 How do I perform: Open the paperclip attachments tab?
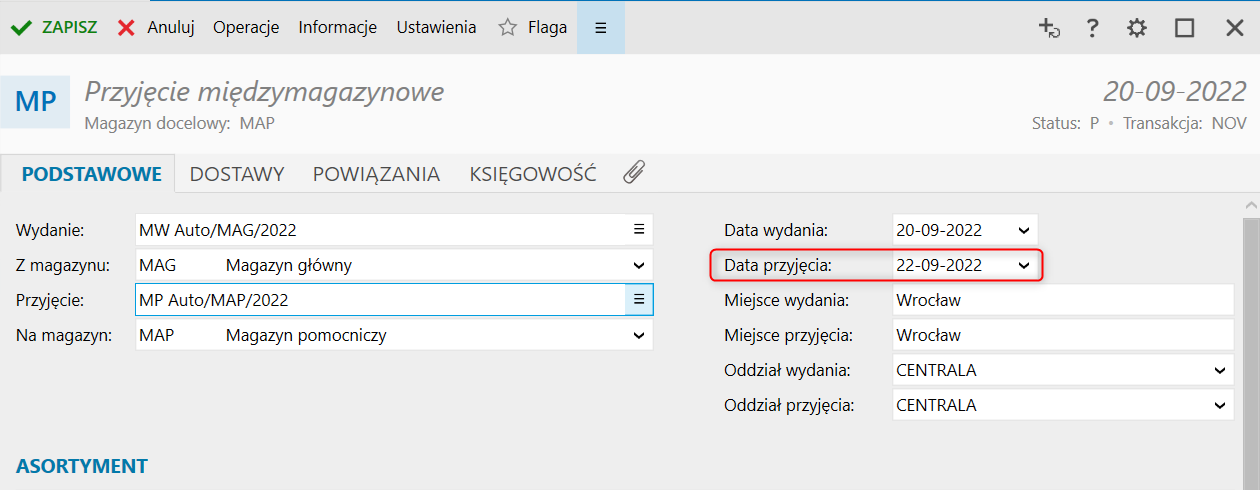(x=633, y=173)
